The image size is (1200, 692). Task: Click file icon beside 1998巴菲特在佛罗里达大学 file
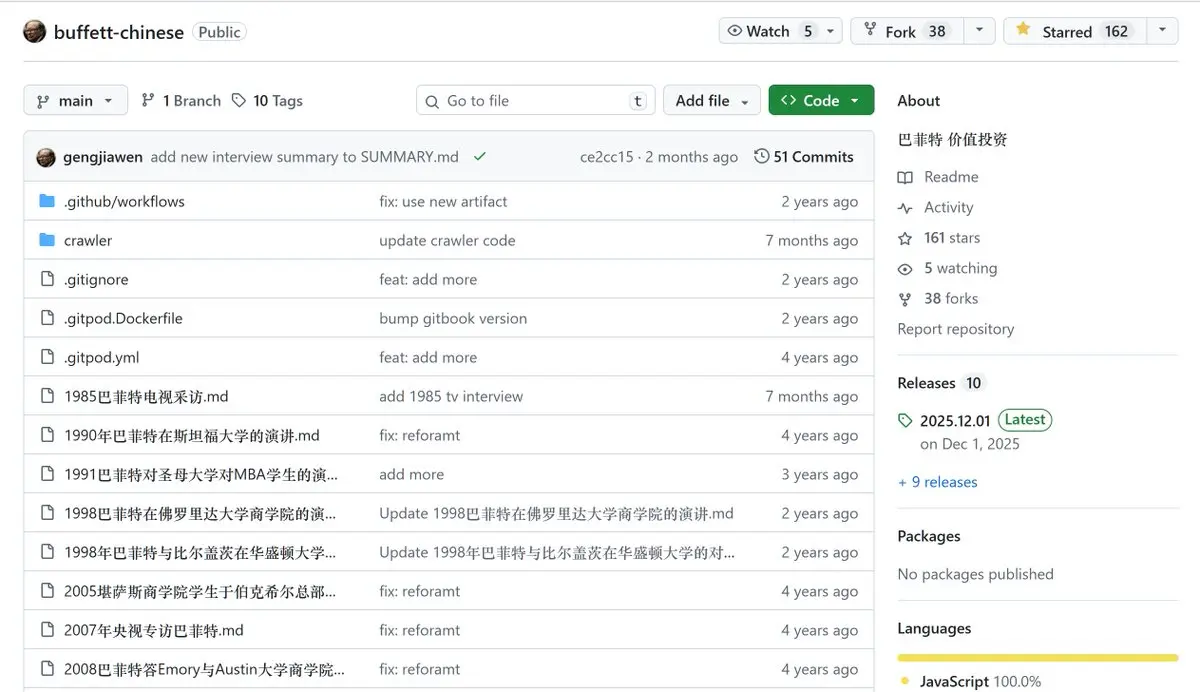47,513
